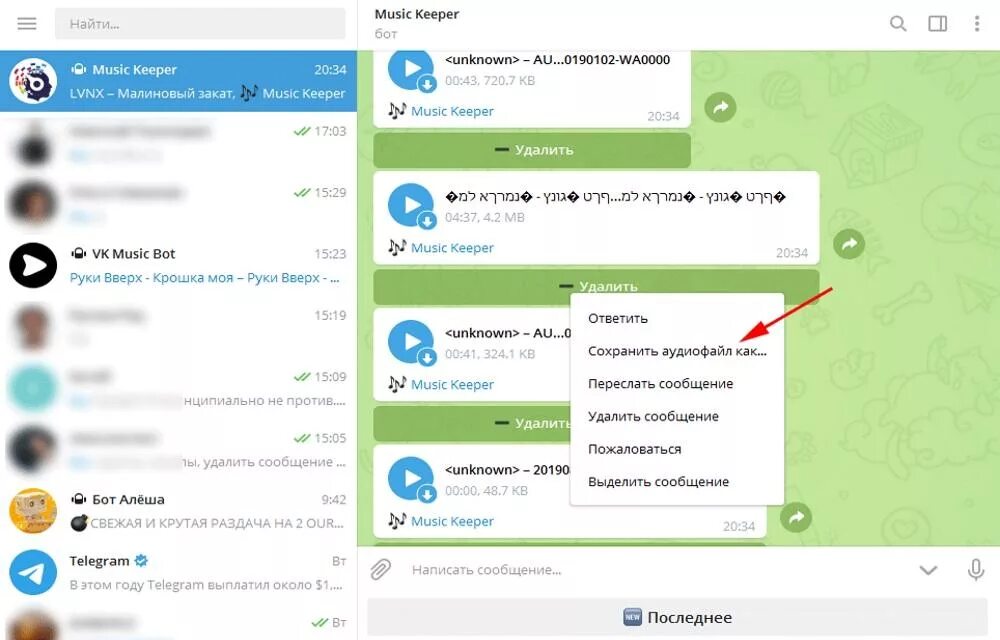Click Удалить button under first audio

pos(532,150)
